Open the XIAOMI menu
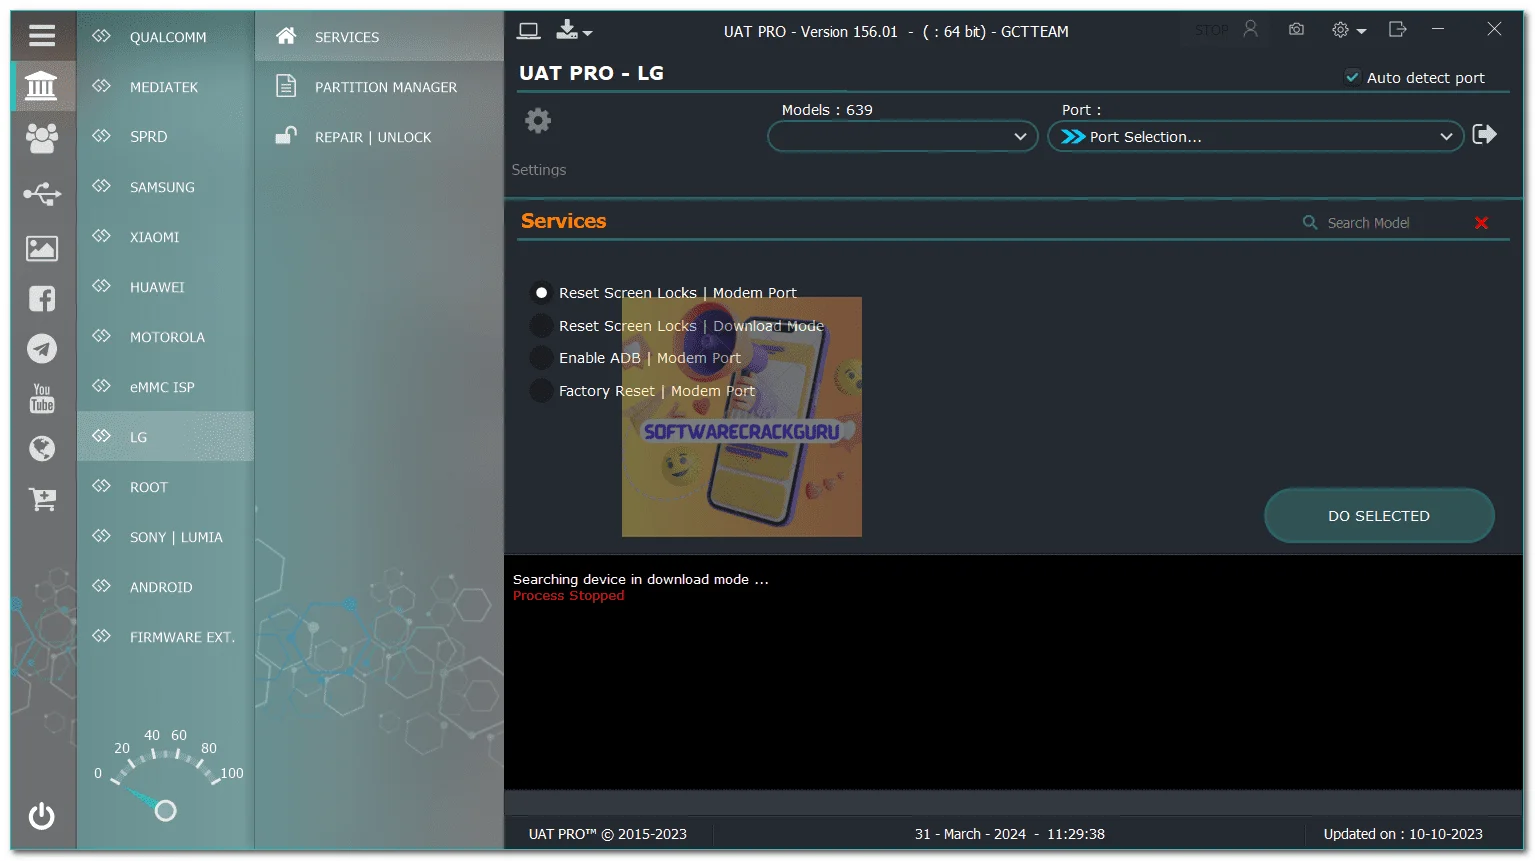Viewport: 1535px width, 861px height. coord(166,237)
